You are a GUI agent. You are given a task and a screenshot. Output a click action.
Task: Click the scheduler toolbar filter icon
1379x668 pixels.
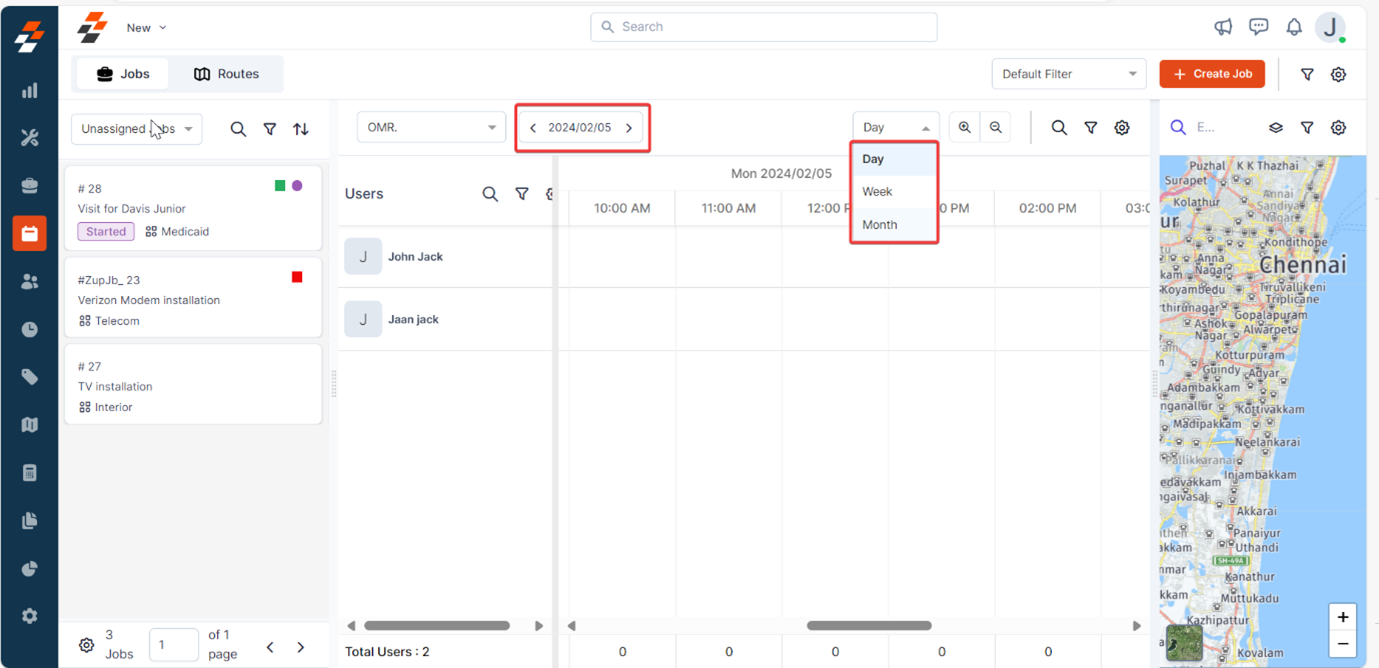click(x=1091, y=127)
